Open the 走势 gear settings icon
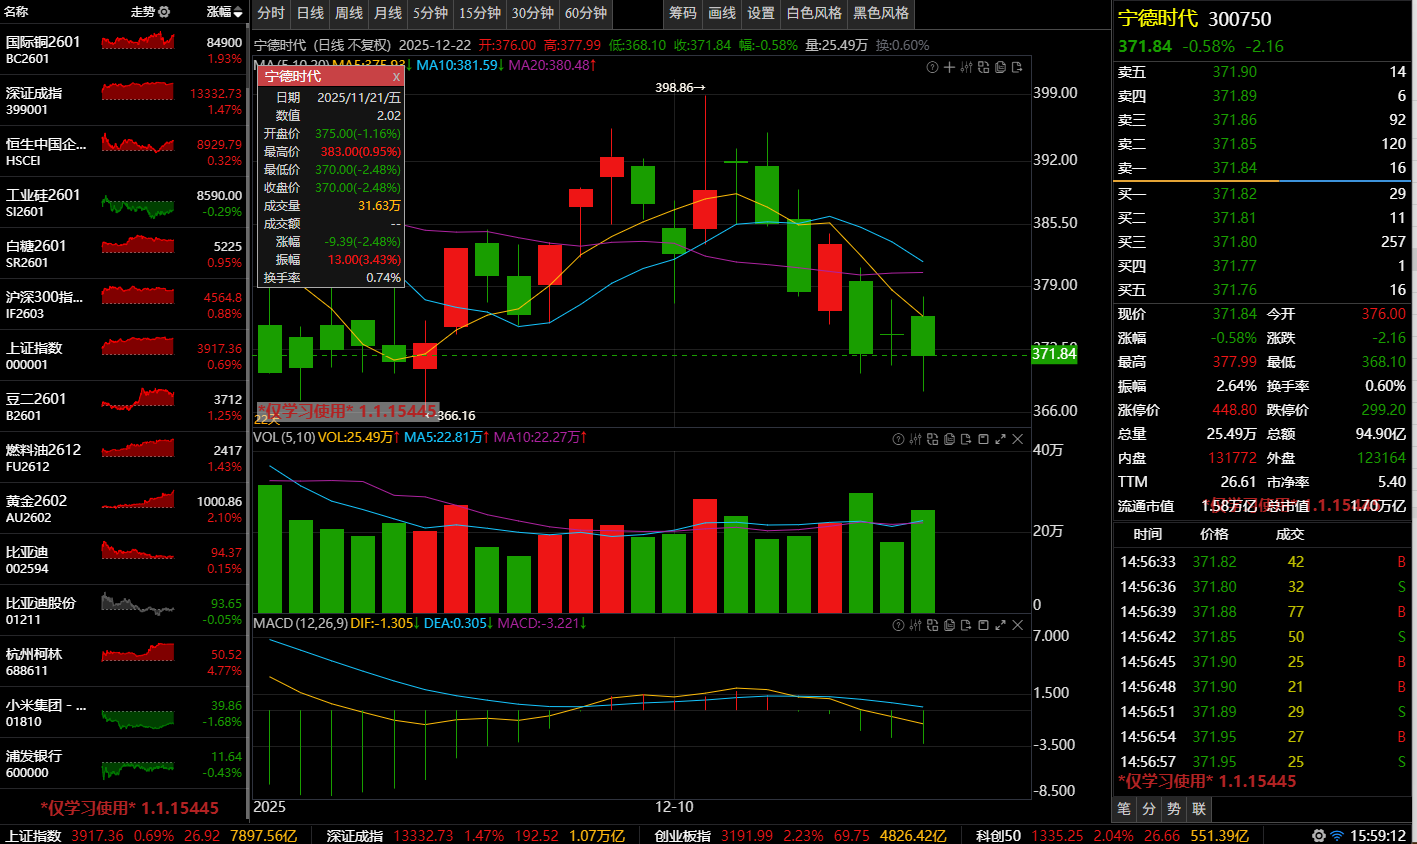Viewport: 1417px width, 844px height. tap(164, 12)
